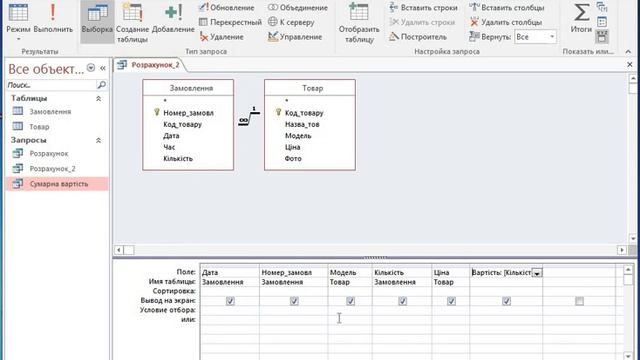Open the Товар table in navigation
Screen dimensions: 640x360
coord(39,127)
